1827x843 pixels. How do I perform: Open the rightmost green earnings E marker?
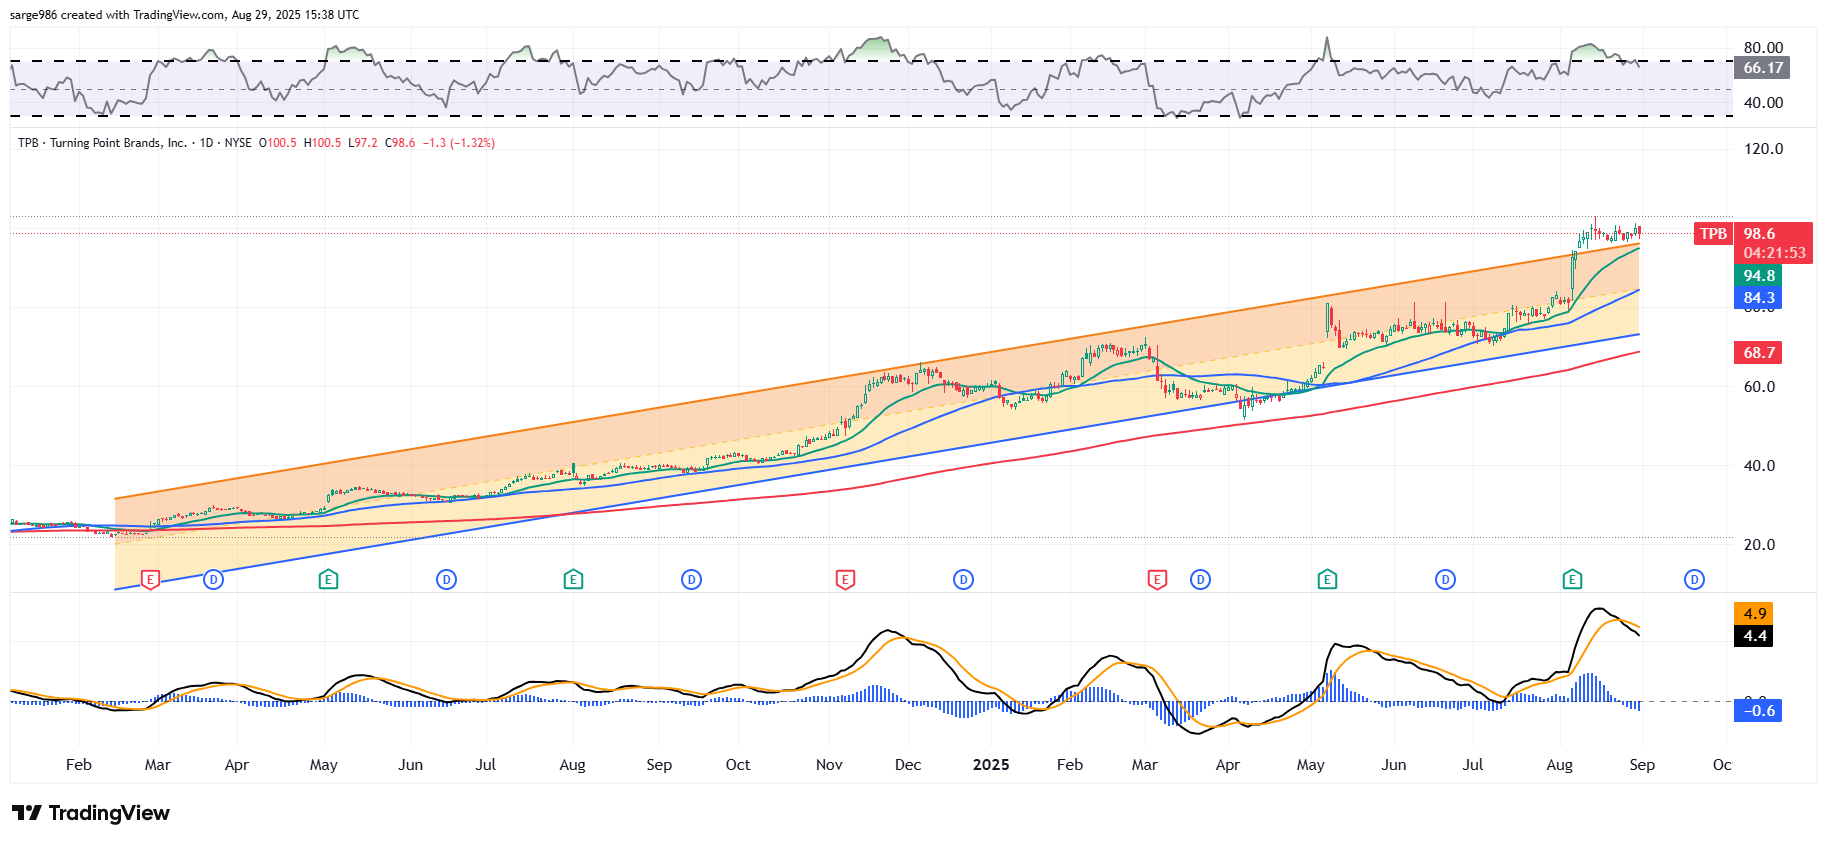click(1572, 579)
